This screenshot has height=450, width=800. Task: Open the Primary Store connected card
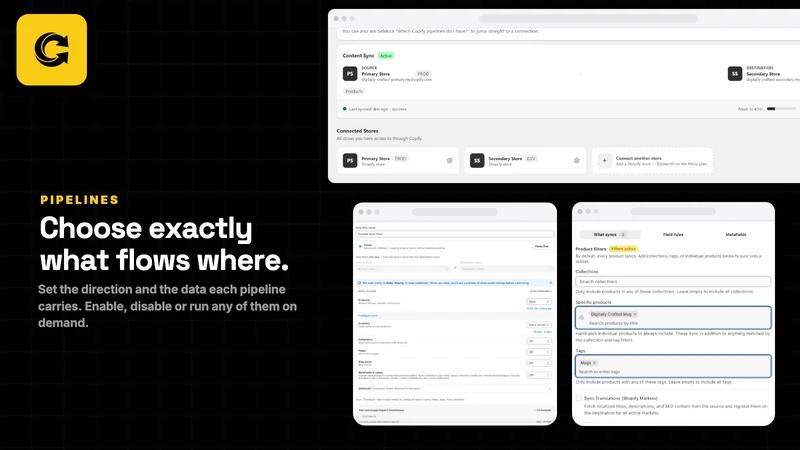click(x=397, y=161)
